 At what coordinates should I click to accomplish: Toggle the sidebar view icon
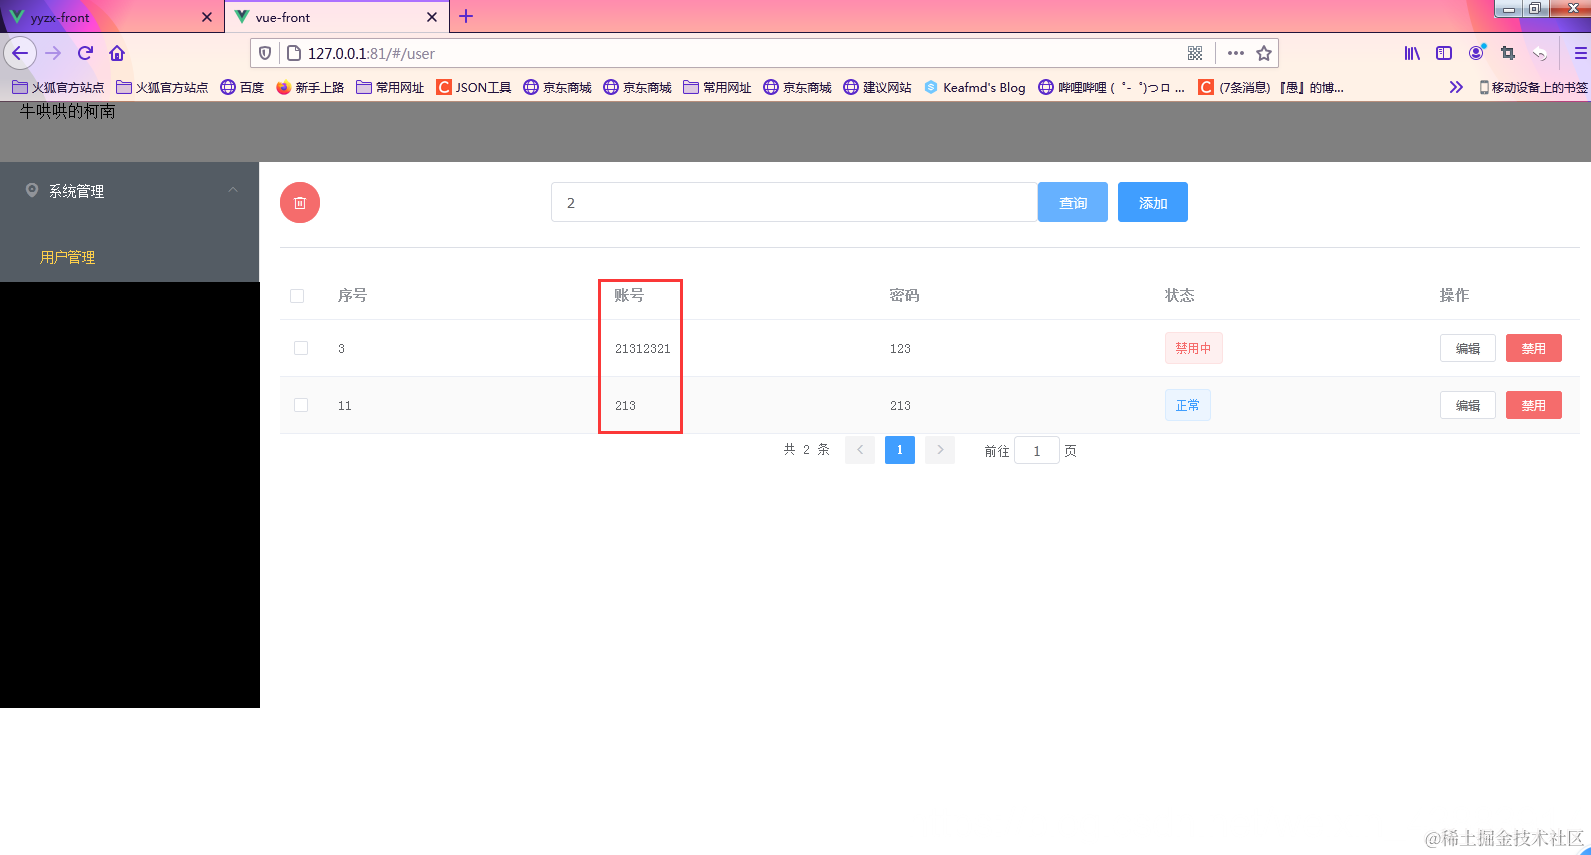coord(1444,53)
